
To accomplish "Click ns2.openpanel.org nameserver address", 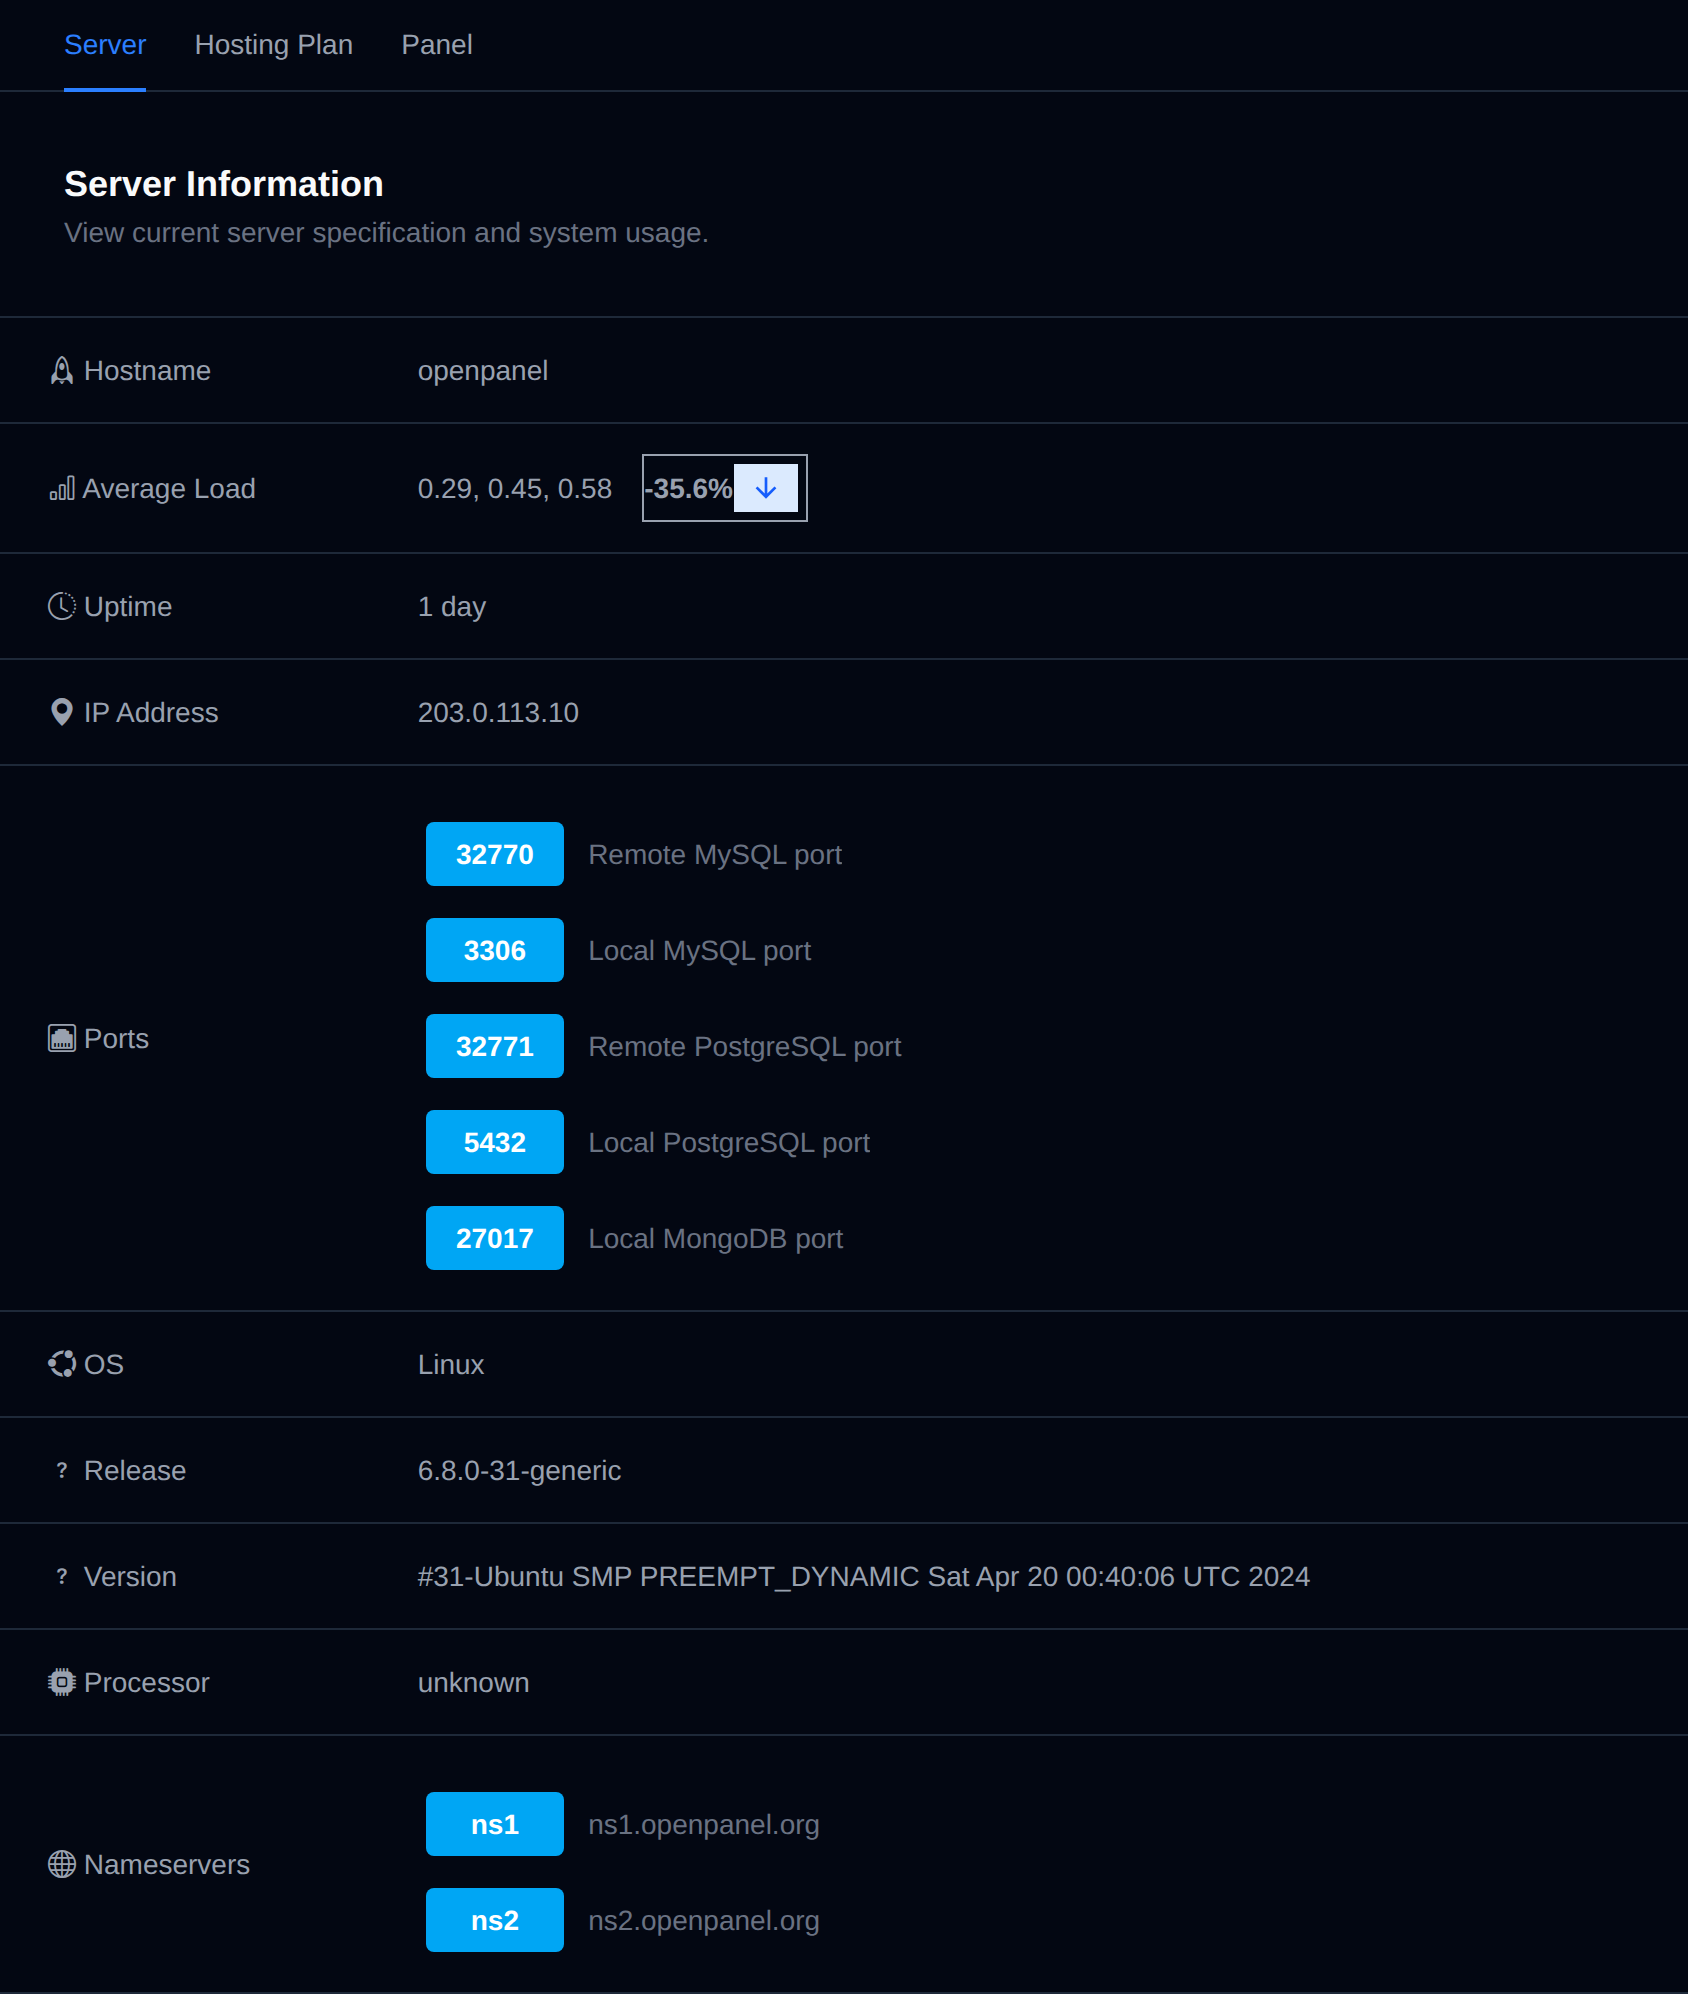I will point(704,1921).
